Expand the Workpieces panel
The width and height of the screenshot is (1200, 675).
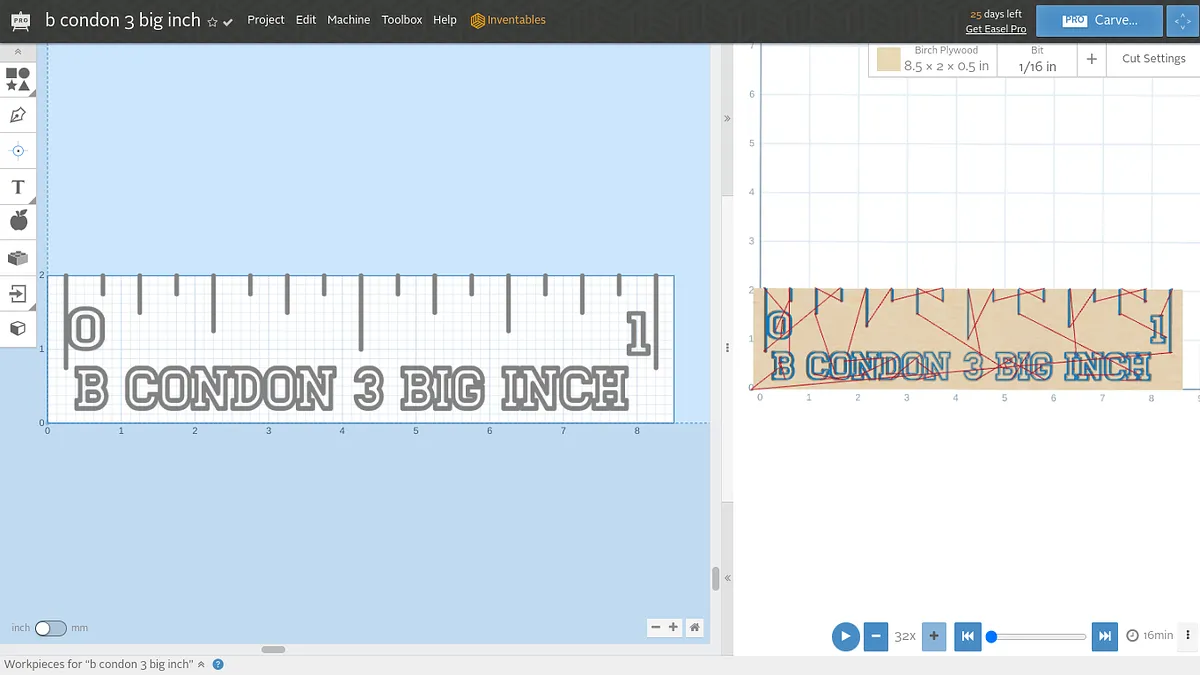201,664
